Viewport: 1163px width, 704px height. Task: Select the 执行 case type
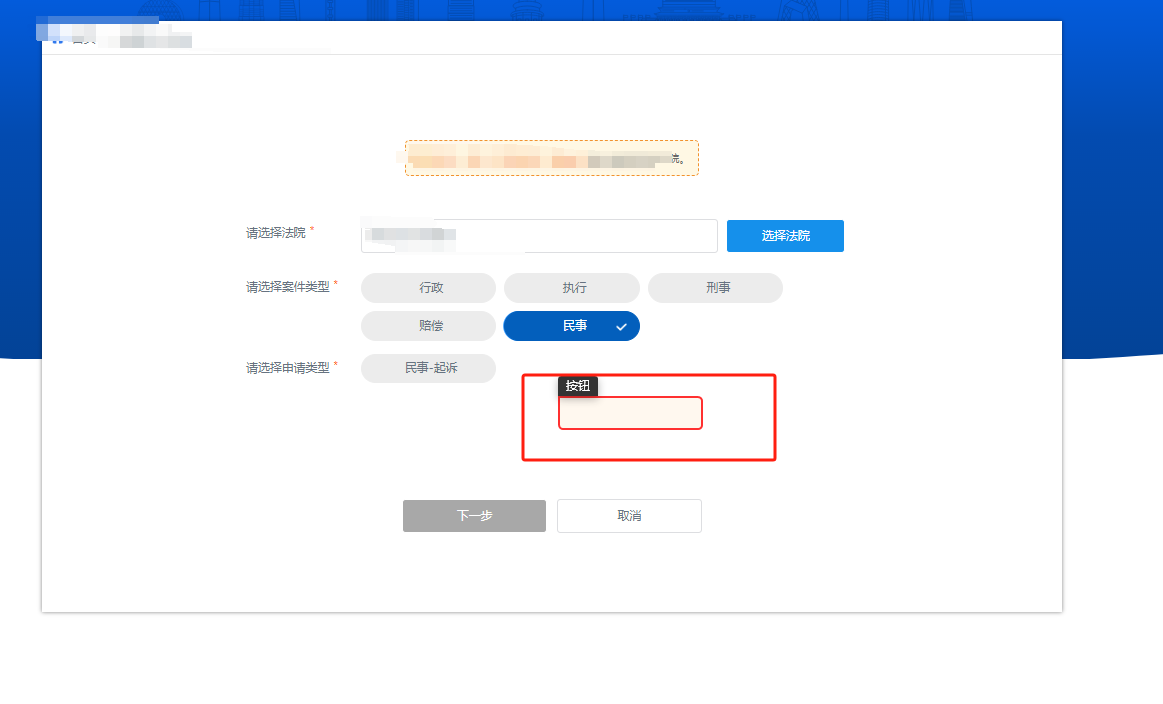[572, 288]
